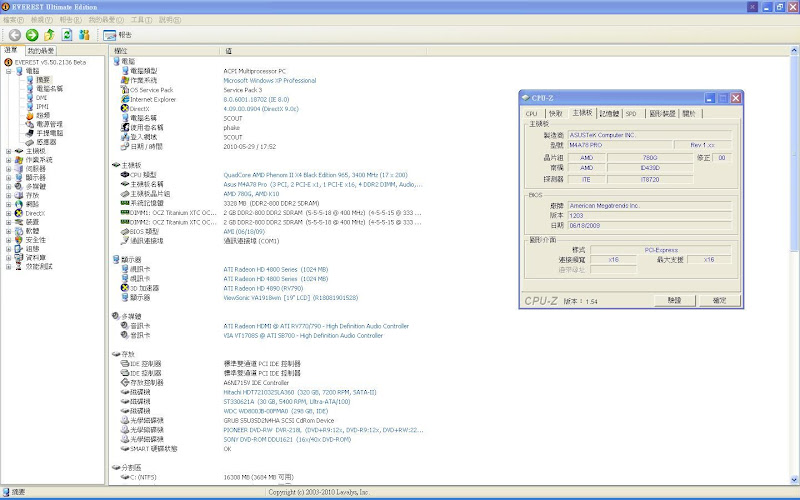Open QuadCore AMD Phenom II X4 link

tap(315, 175)
